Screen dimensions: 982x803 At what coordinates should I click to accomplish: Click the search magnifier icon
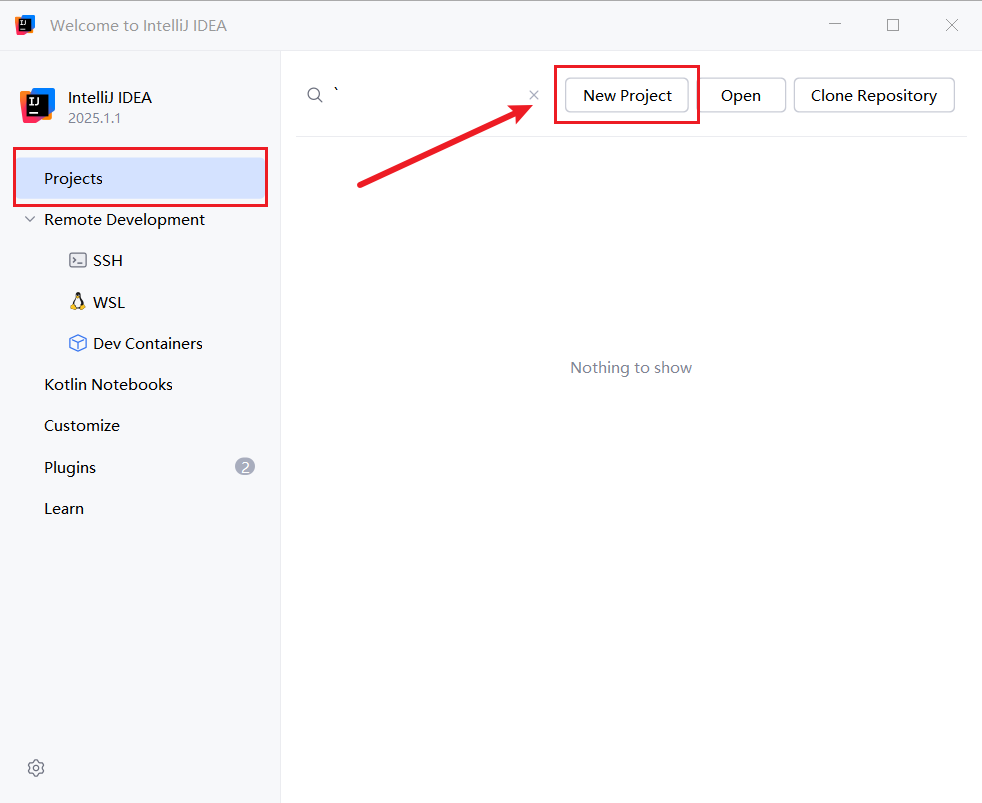coord(314,95)
